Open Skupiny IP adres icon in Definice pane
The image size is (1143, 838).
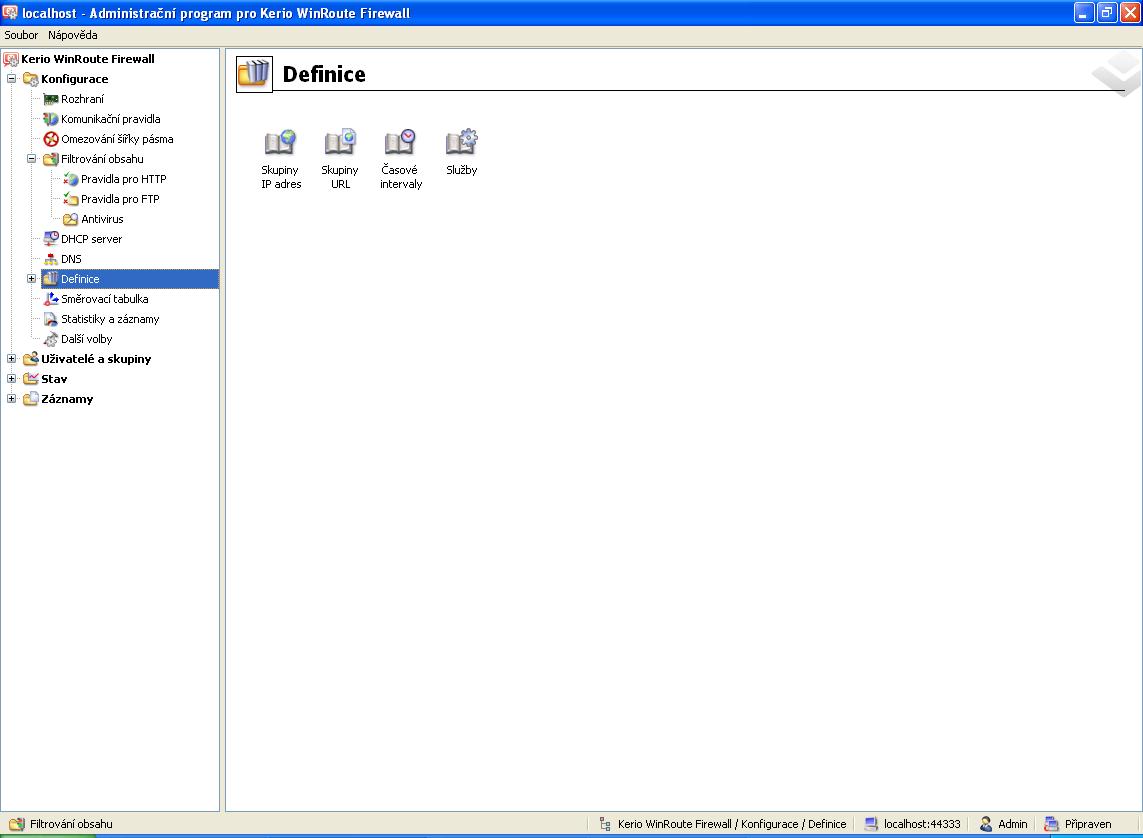tap(281, 142)
